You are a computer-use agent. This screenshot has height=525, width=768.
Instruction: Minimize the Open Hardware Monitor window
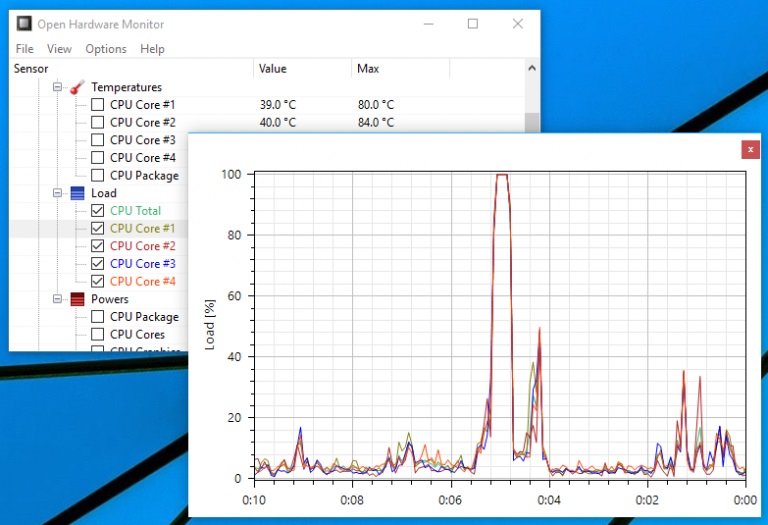tap(428, 24)
